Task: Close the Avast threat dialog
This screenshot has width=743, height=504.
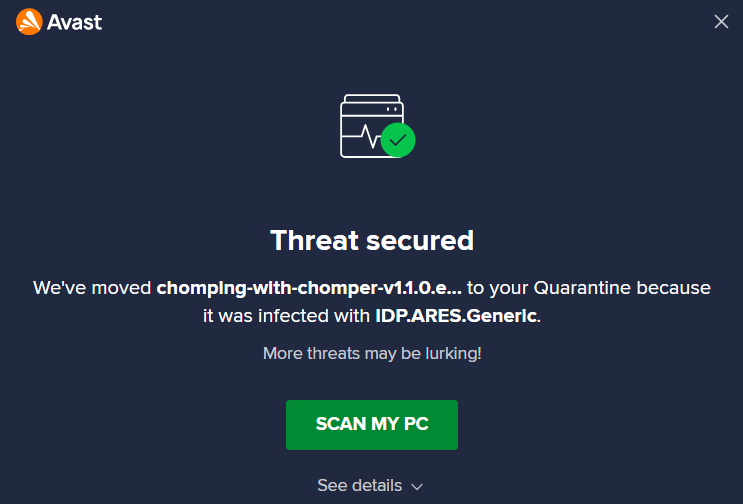Action: [x=721, y=22]
